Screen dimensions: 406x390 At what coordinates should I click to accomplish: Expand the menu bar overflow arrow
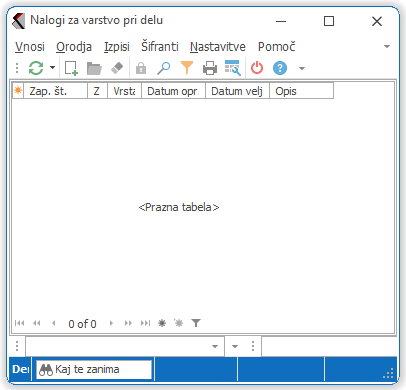tap(387, 46)
